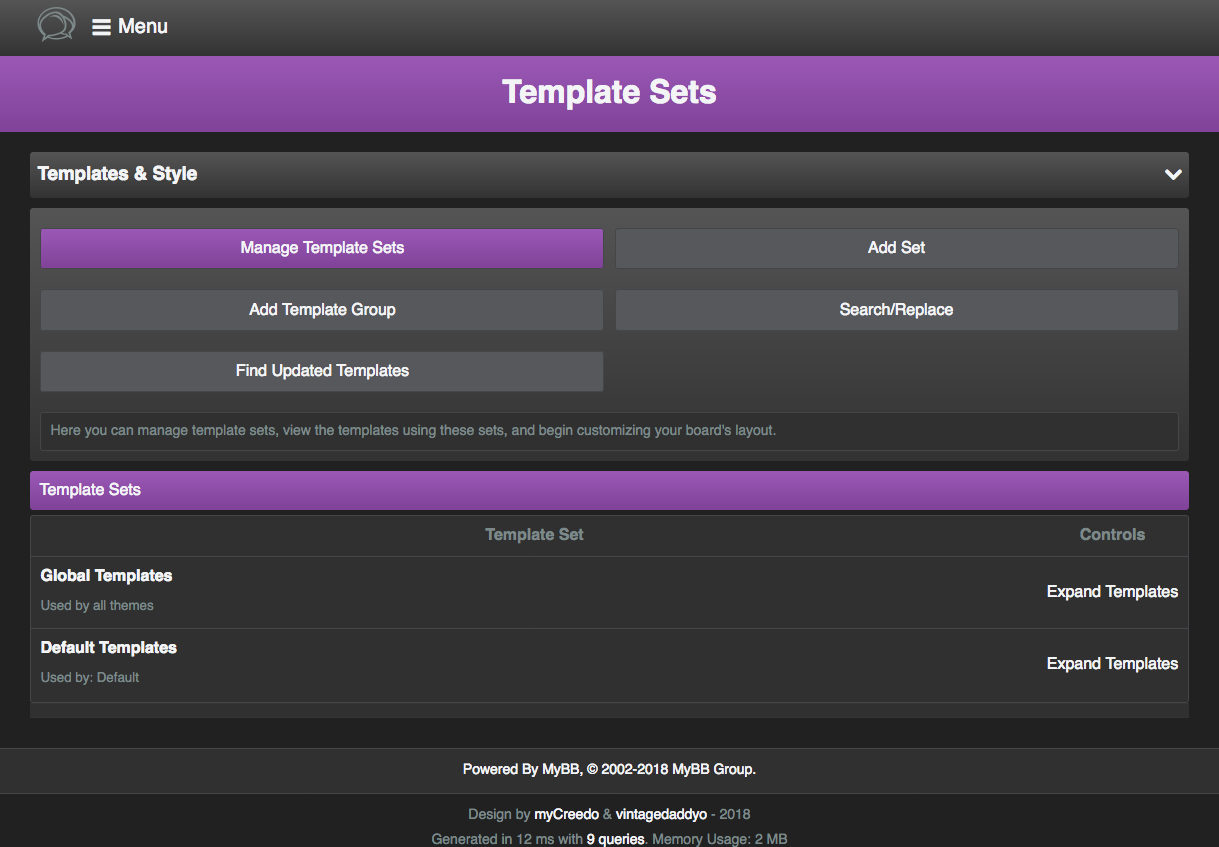Click the Menu text label
Screen dimensions: 1219x847
tap(143, 27)
